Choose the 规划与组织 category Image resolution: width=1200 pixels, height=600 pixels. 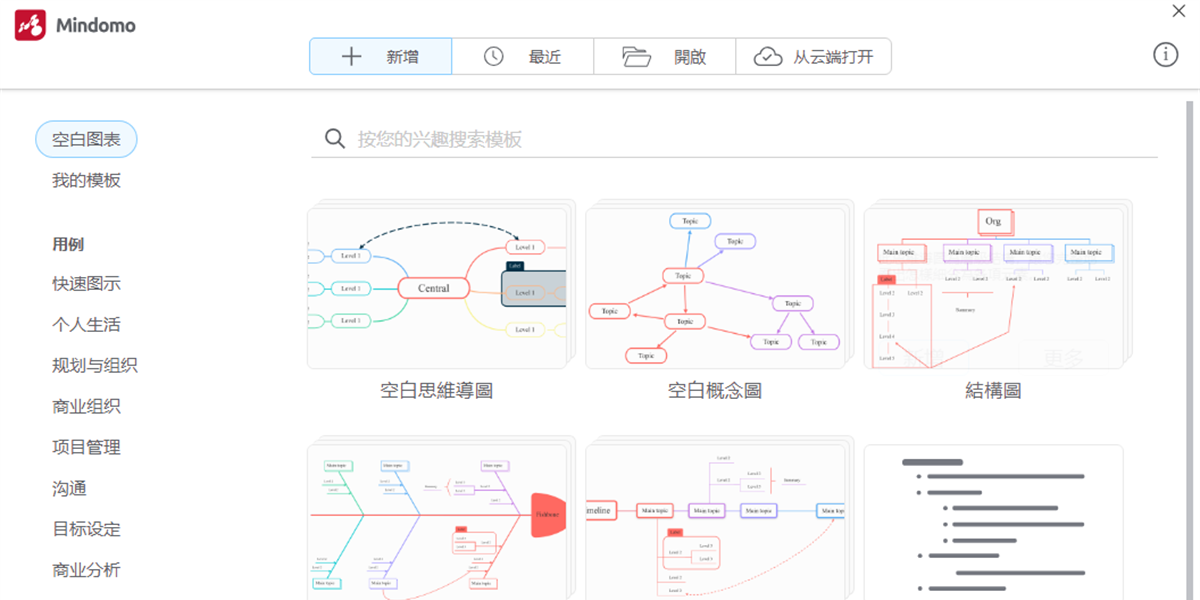(95, 366)
